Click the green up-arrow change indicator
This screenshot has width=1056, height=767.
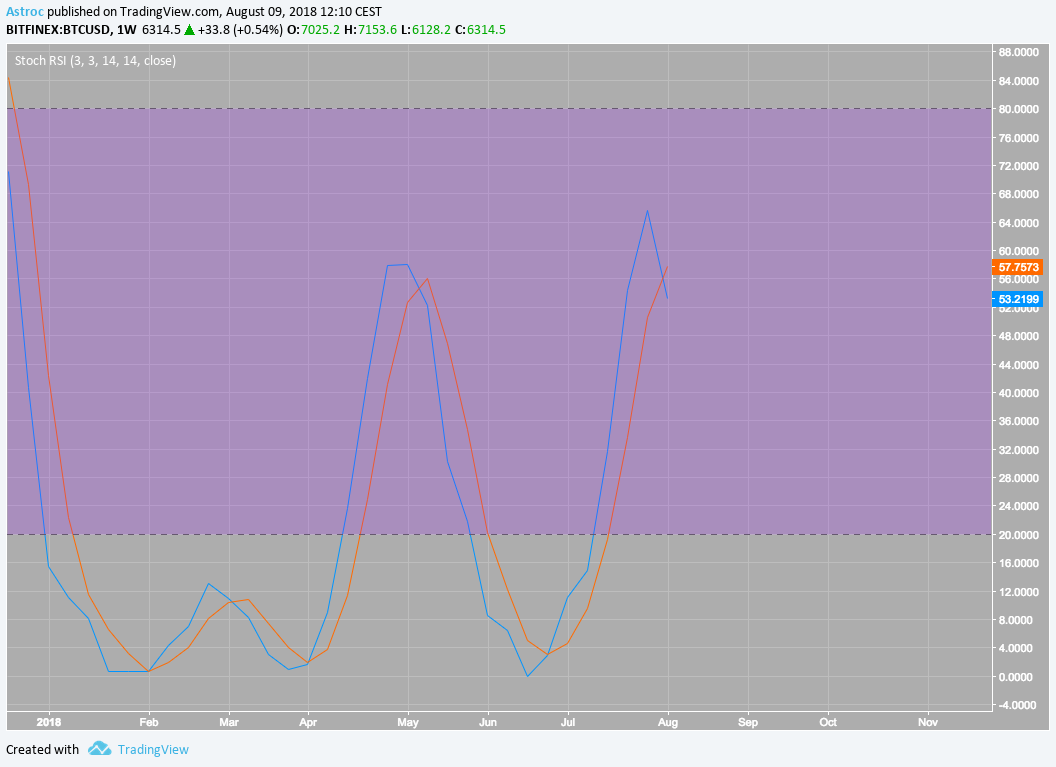click(x=189, y=30)
